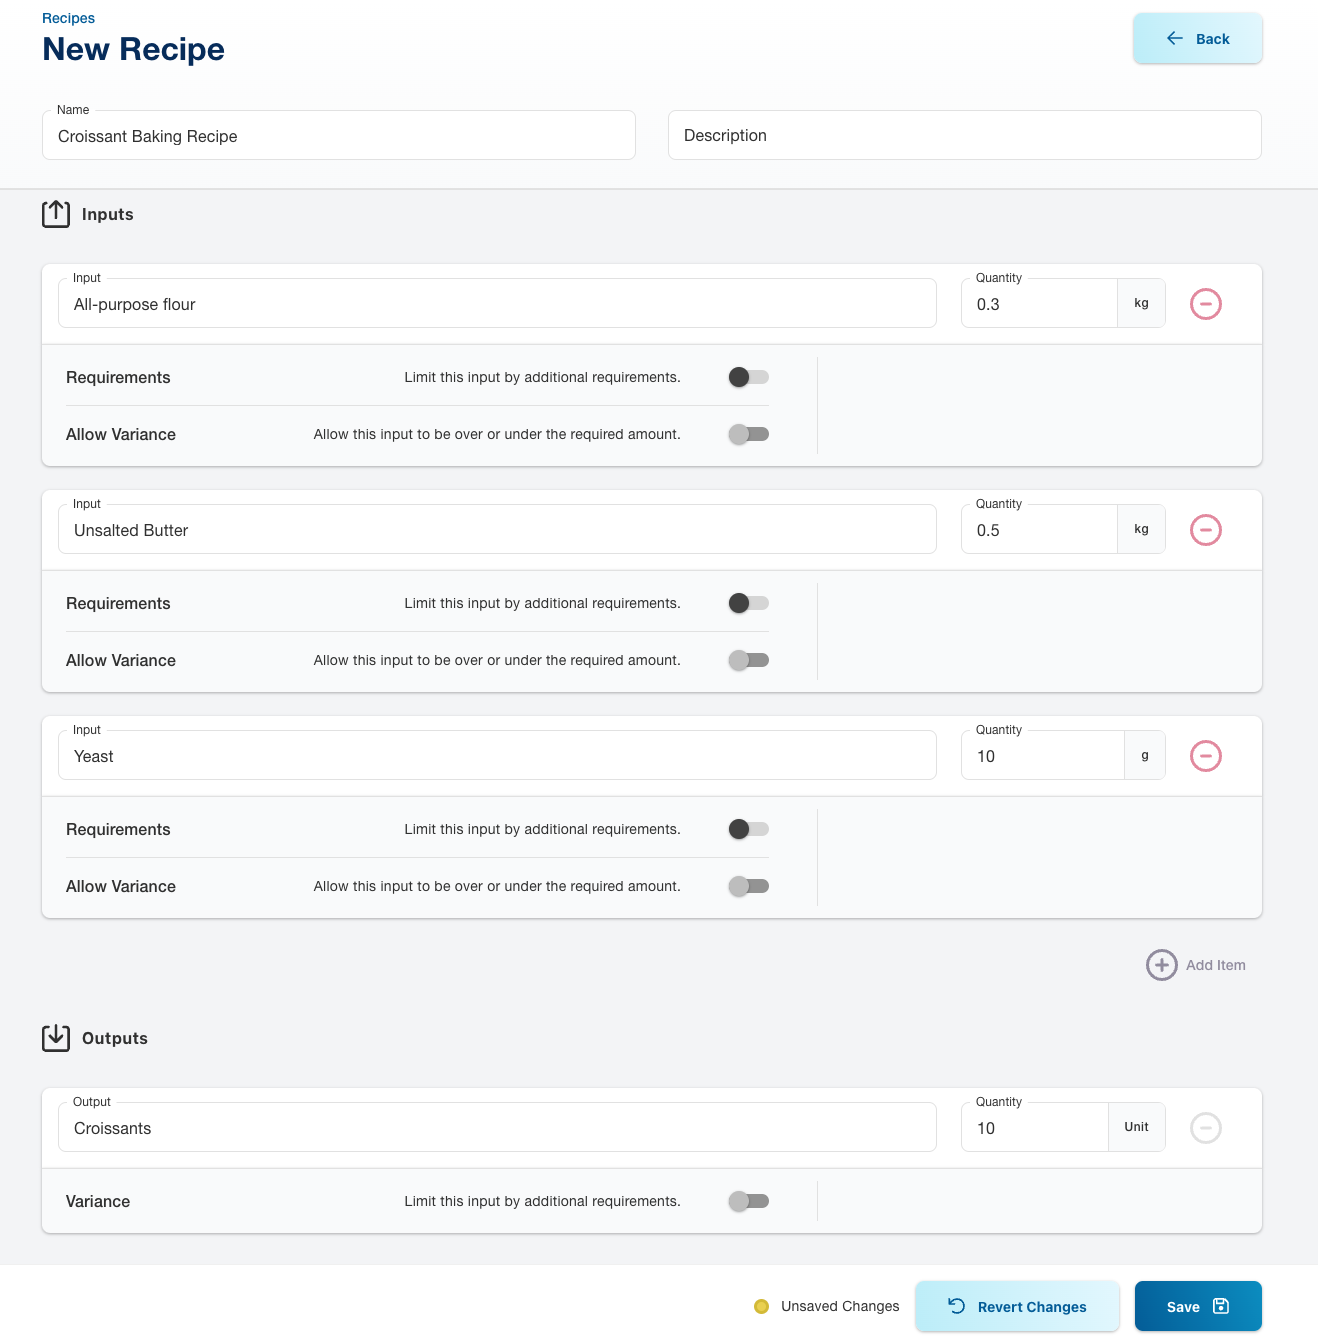Image resolution: width=1318 pixels, height=1340 pixels.
Task: Remove the Unsalted Butter input row
Action: point(1205,530)
